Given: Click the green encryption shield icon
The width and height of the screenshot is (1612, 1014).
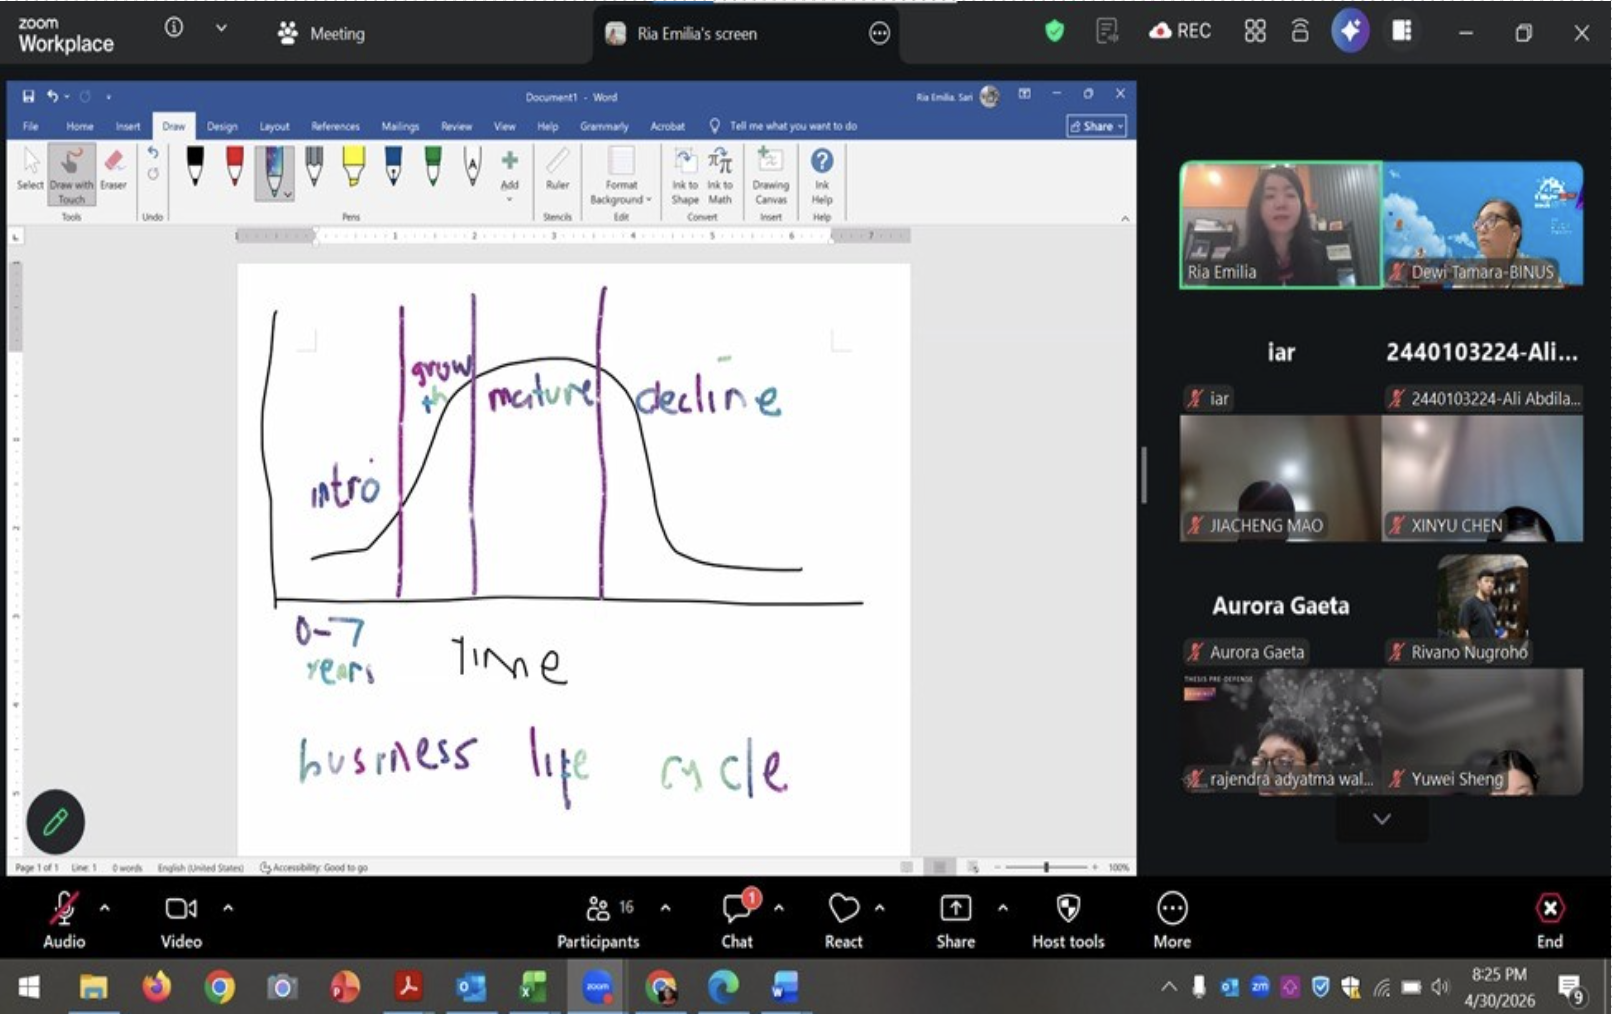Looking at the screenshot, I should [x=1054, y=32].
